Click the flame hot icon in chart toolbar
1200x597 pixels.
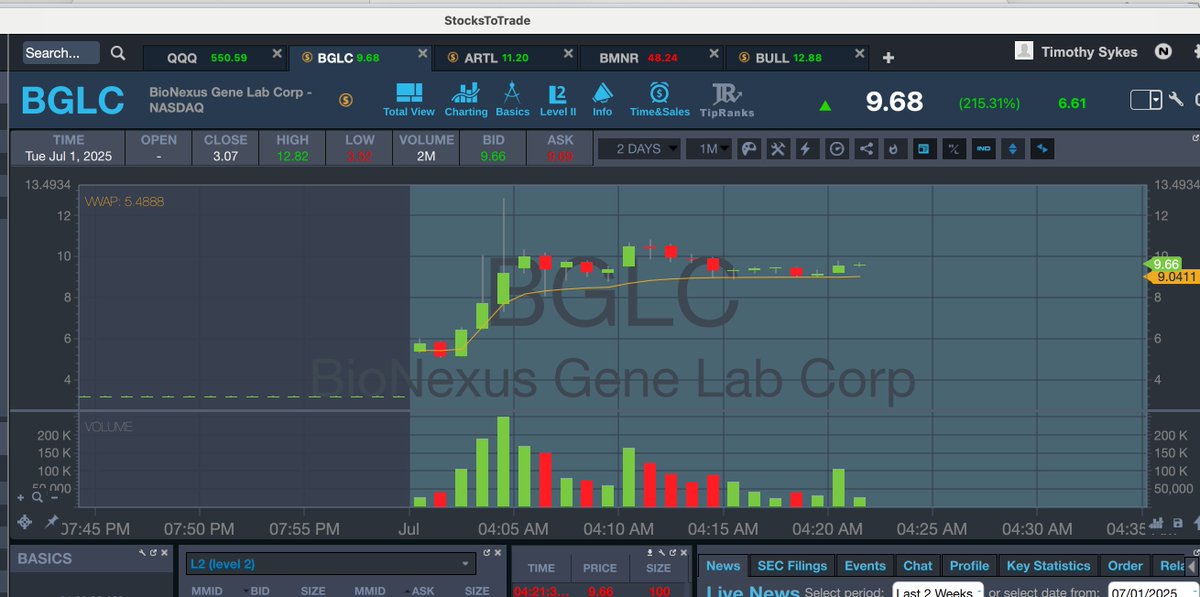coord(895,149)
